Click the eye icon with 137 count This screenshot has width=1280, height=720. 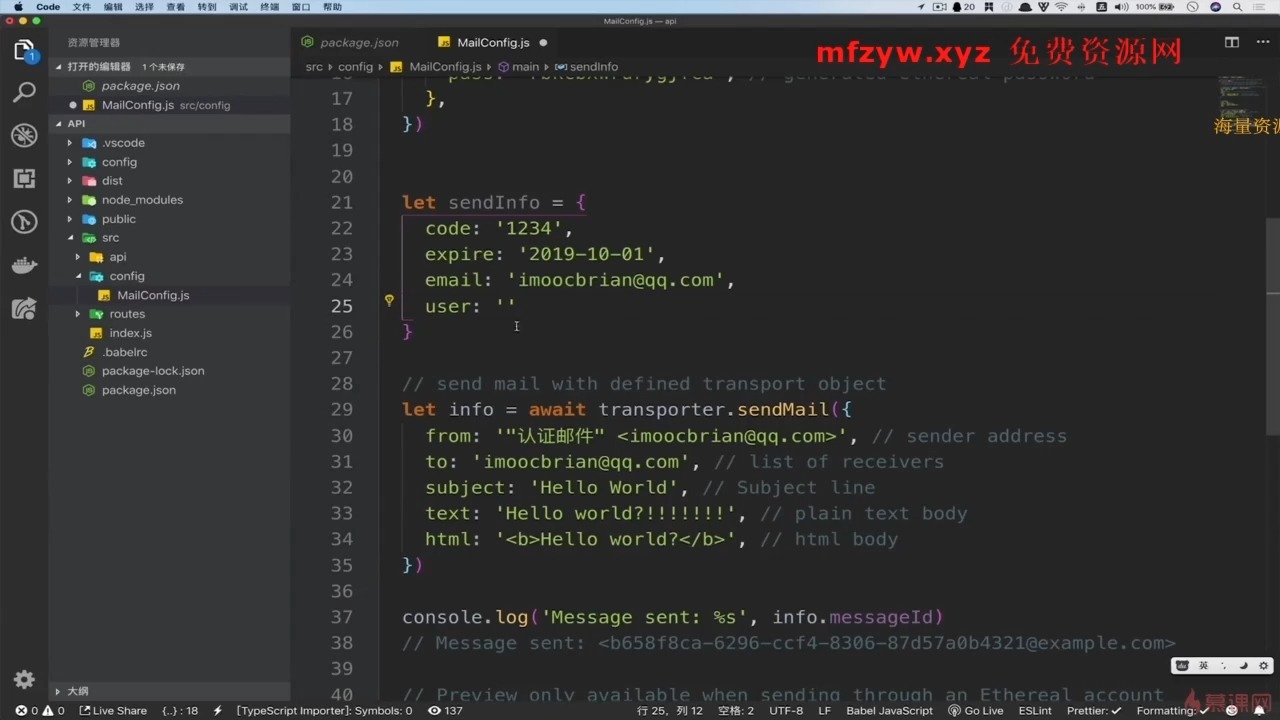(x=445, y=711)
